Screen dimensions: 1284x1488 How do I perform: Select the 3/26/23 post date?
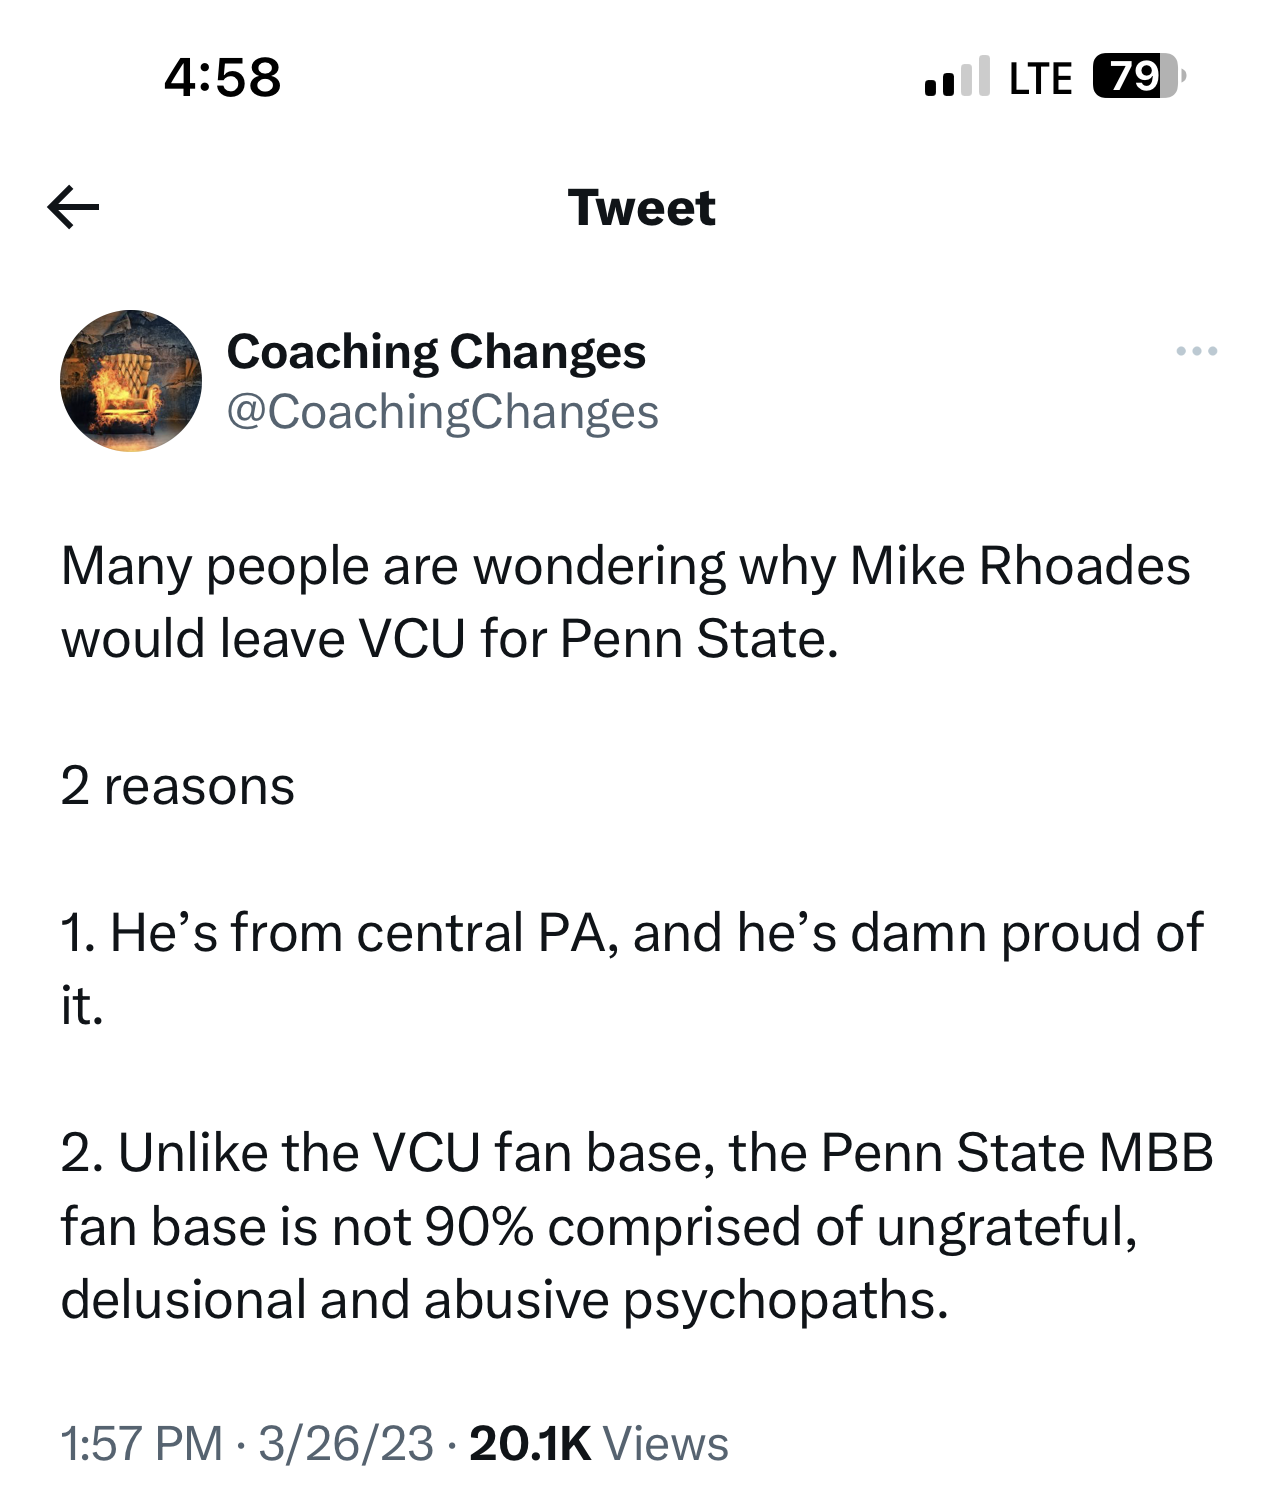[x=346, y=1443]
